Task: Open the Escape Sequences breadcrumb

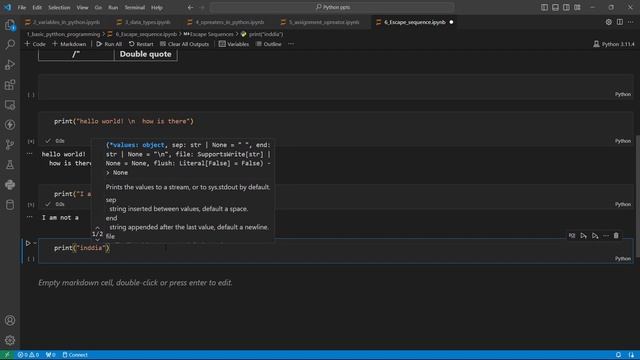Action: (209, 34)
